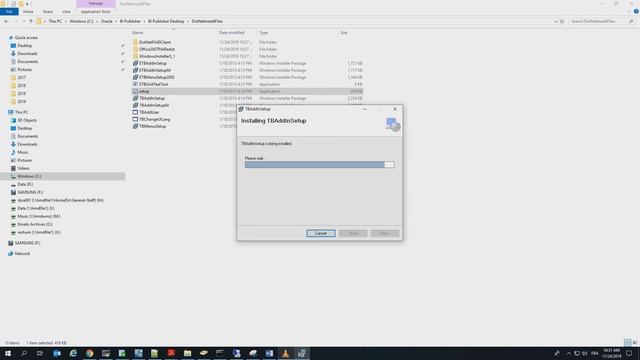Select the TBAddInSetup64 installer package

(154, 105)
